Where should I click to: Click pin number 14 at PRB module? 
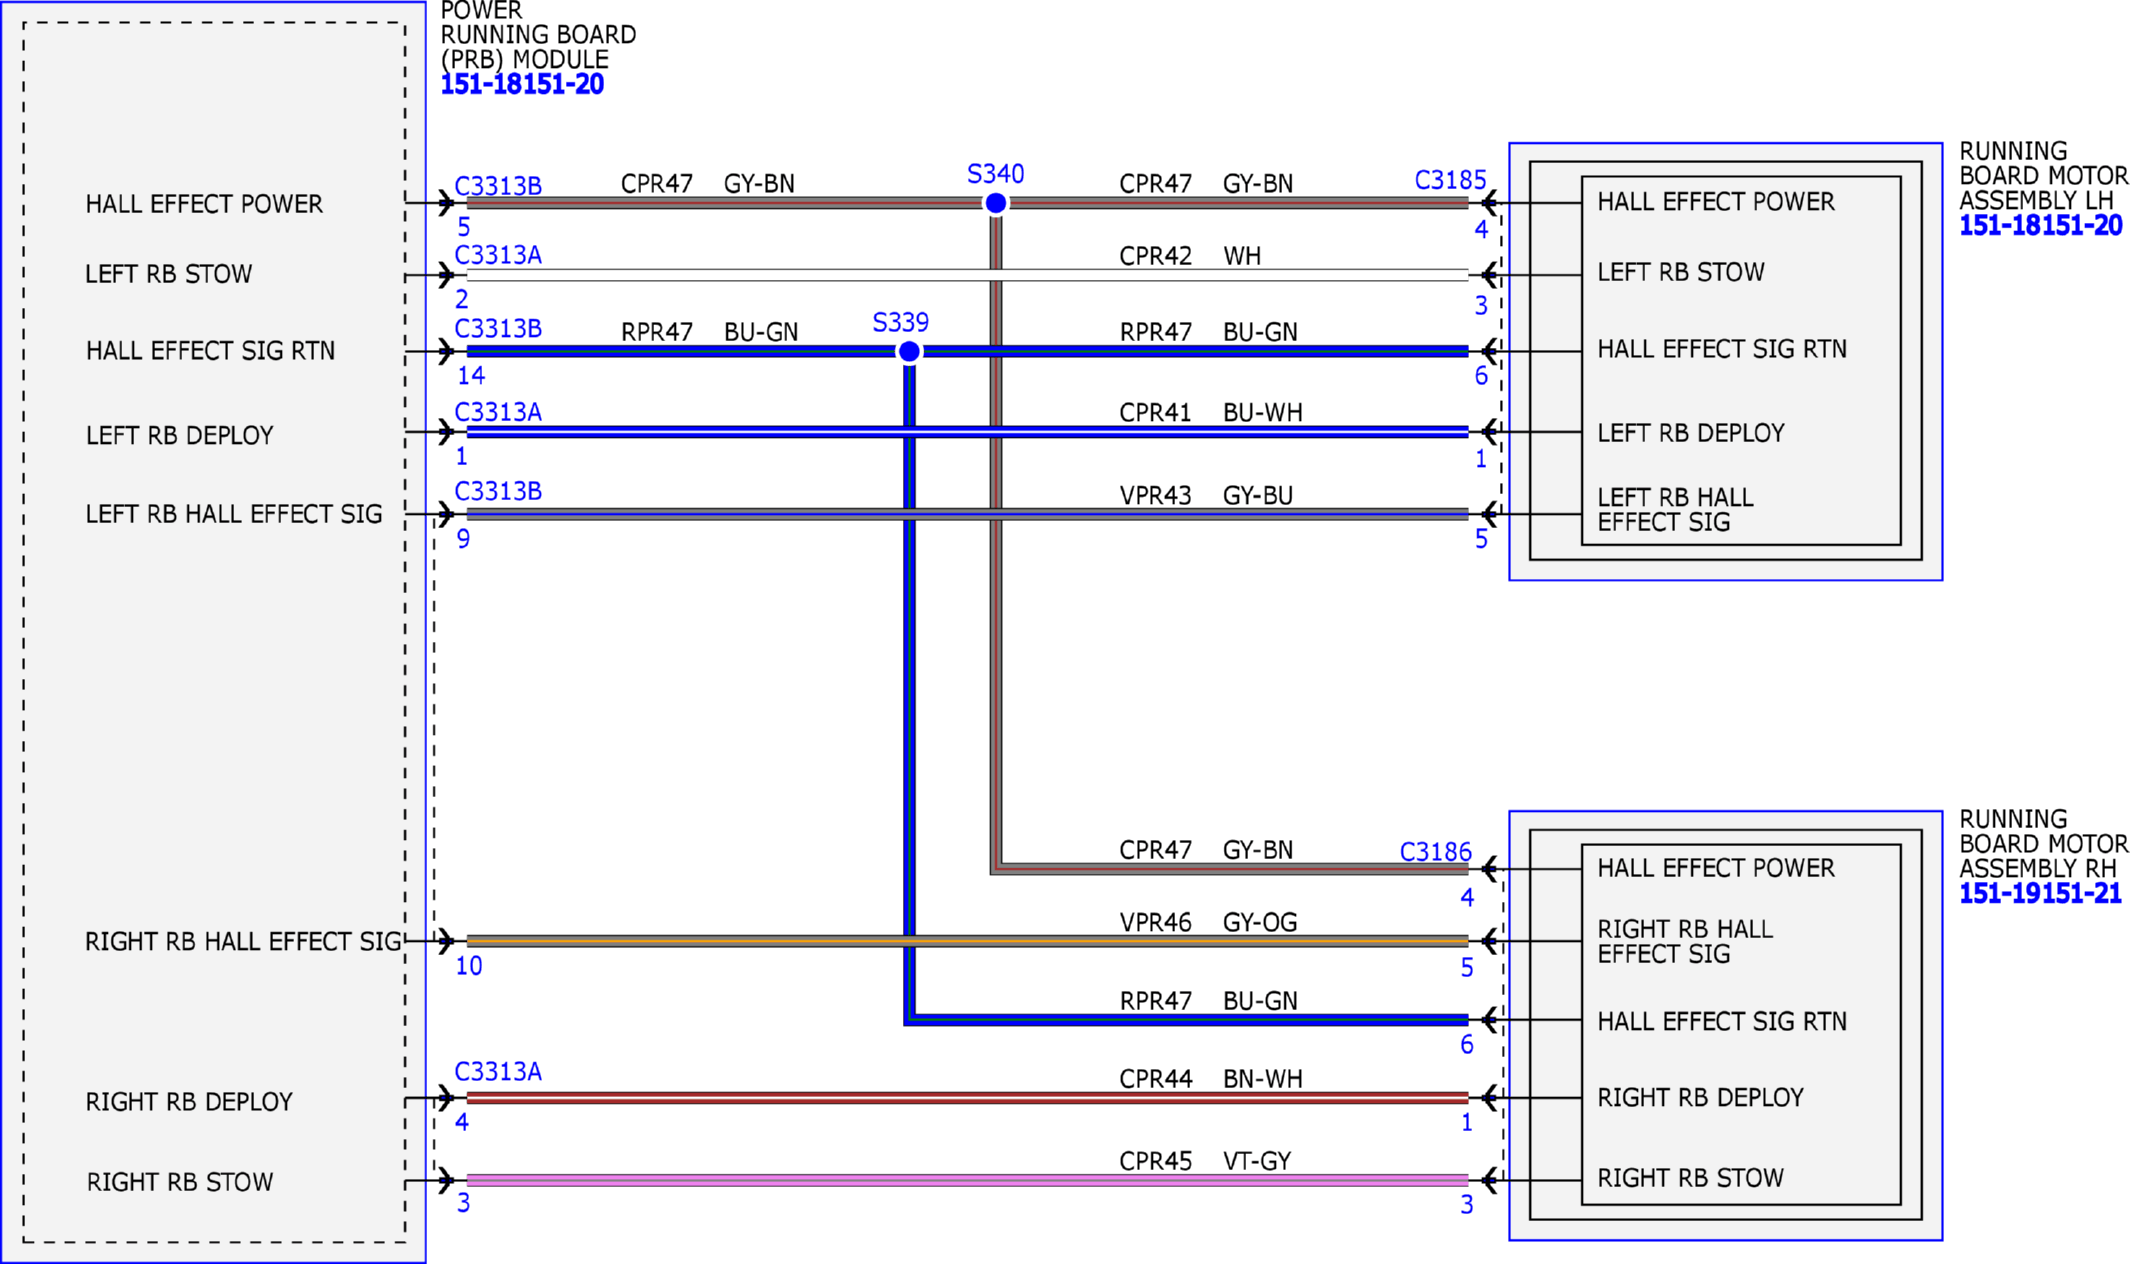coord(471,376)
